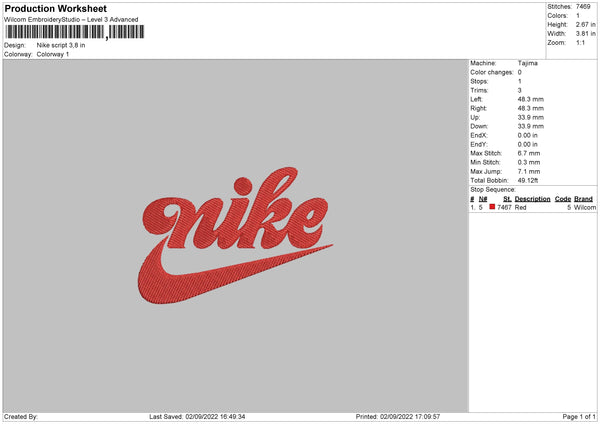Click the brand 'Wilcom' in stop sequence

(x=585, y=207)
